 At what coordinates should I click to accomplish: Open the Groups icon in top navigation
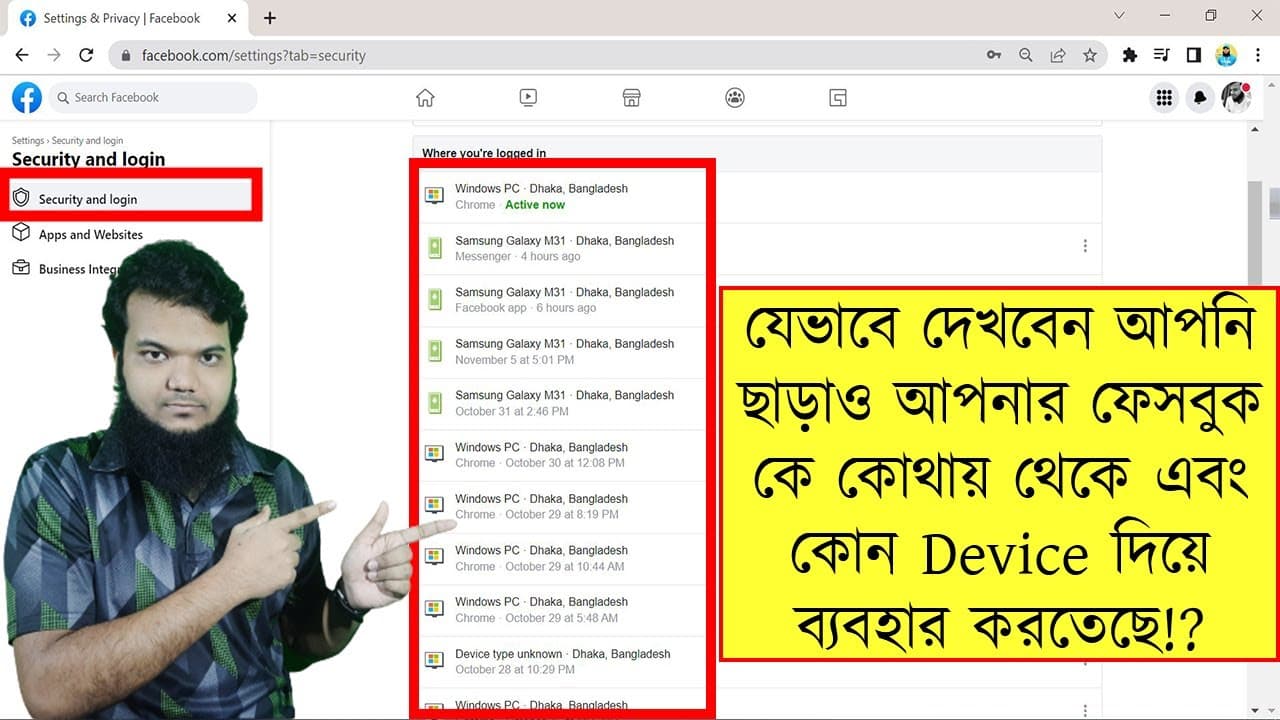click(735, 97)
